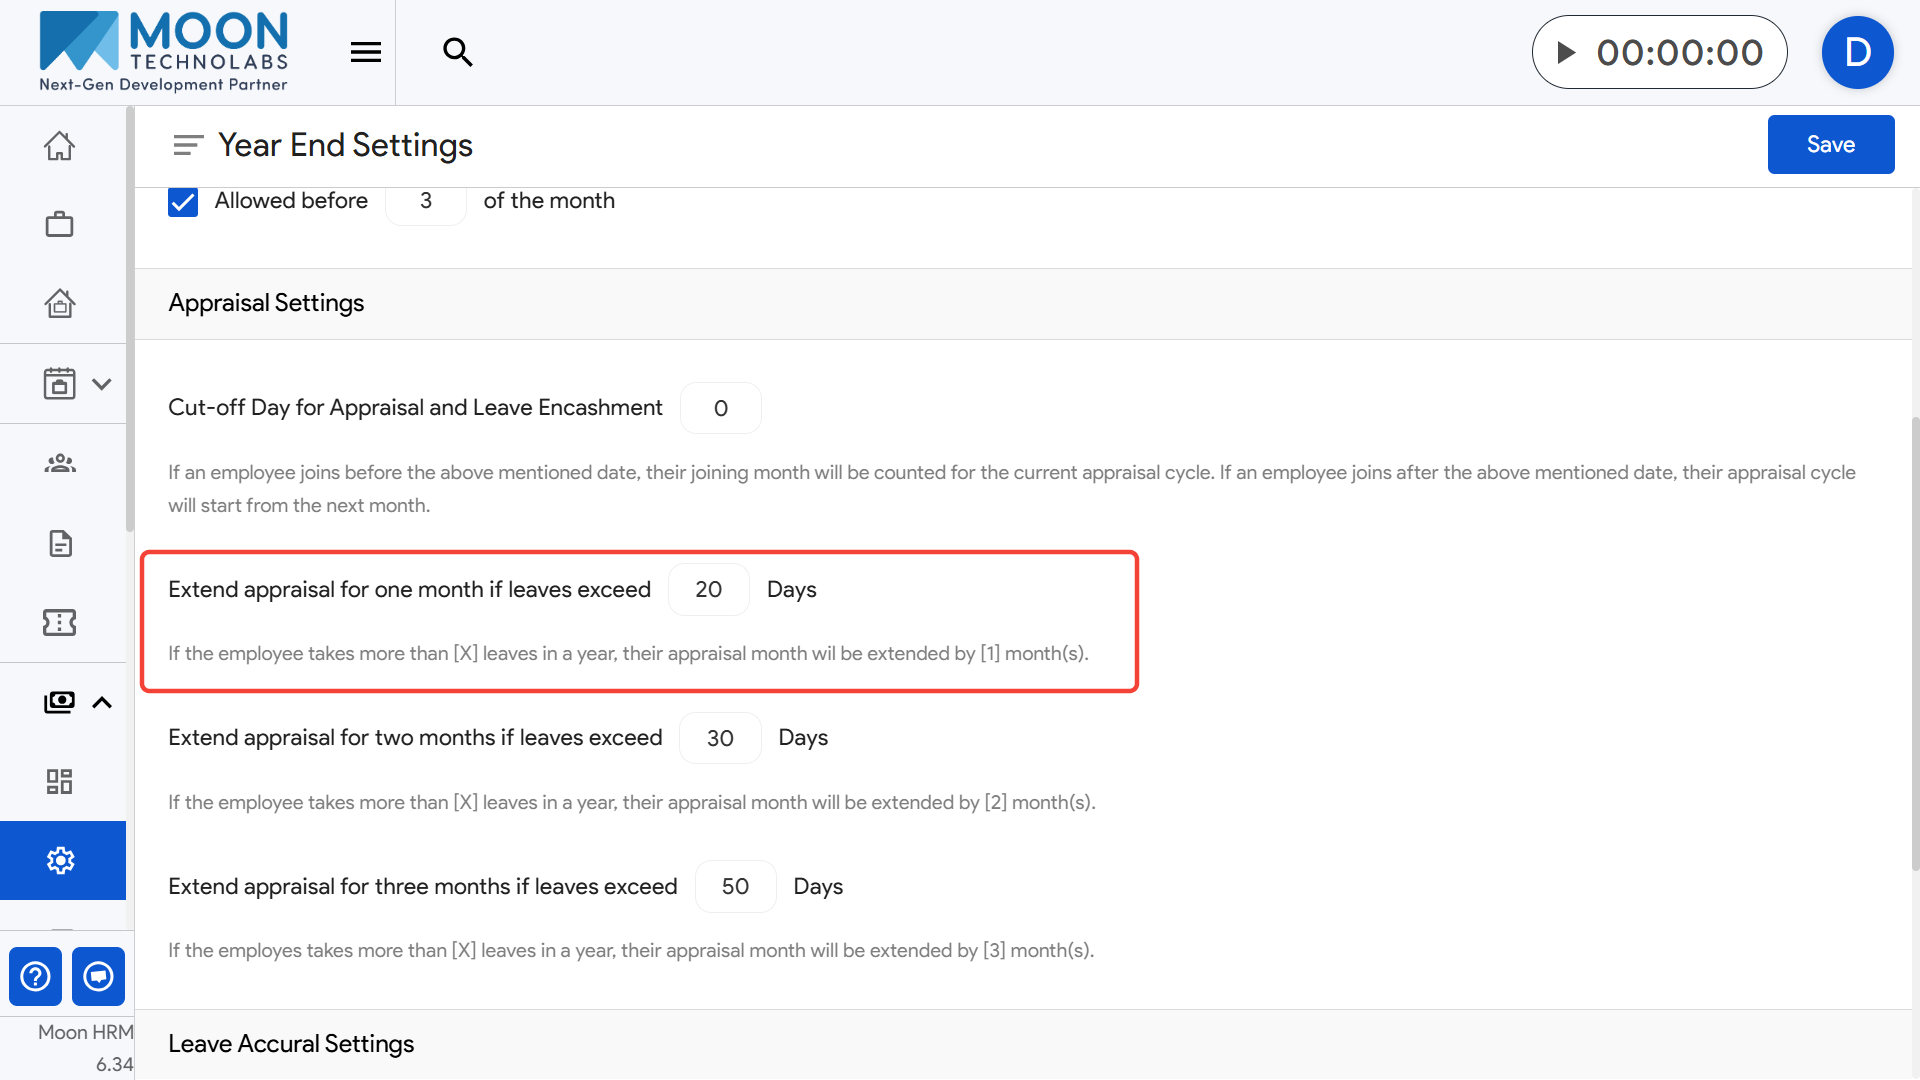The height and width of the screenshot is (1080, 1920).
Task: Open the Year End Settings section list icon
Action: pos(187,145)
